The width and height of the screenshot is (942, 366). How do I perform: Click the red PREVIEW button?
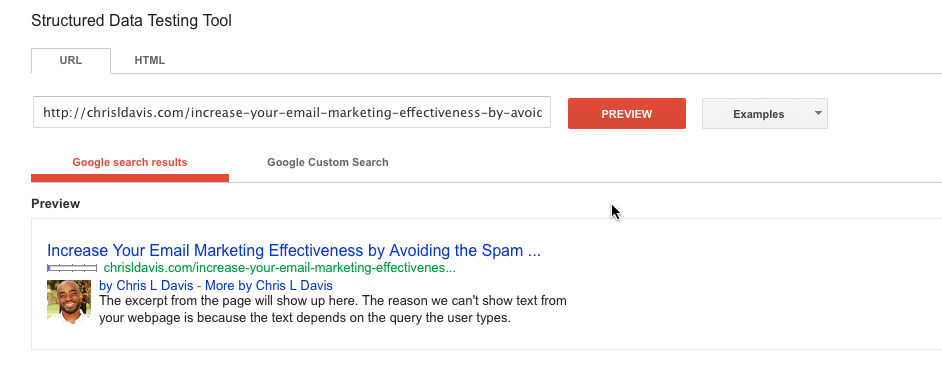click(627, 114)
